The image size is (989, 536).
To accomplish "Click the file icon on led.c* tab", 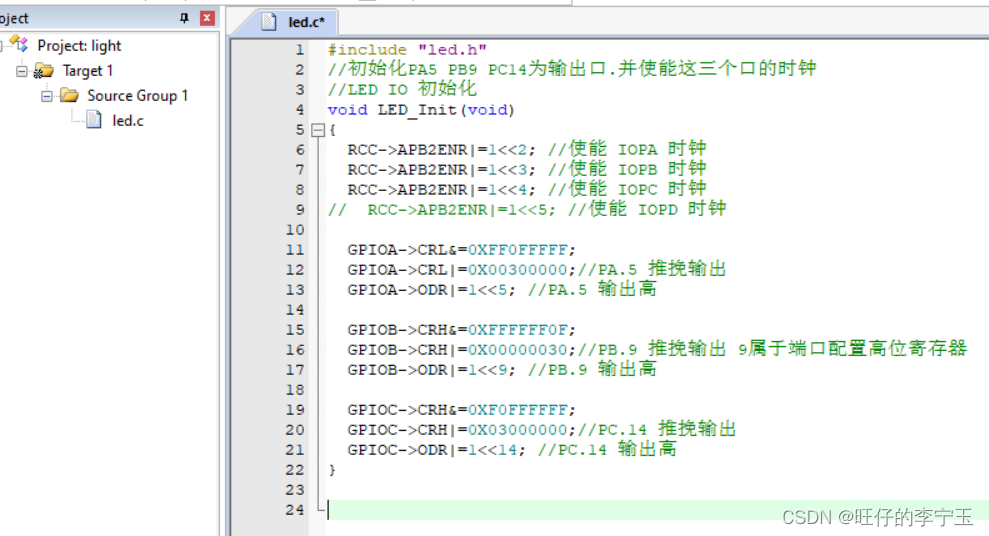I will coord(269,22).
